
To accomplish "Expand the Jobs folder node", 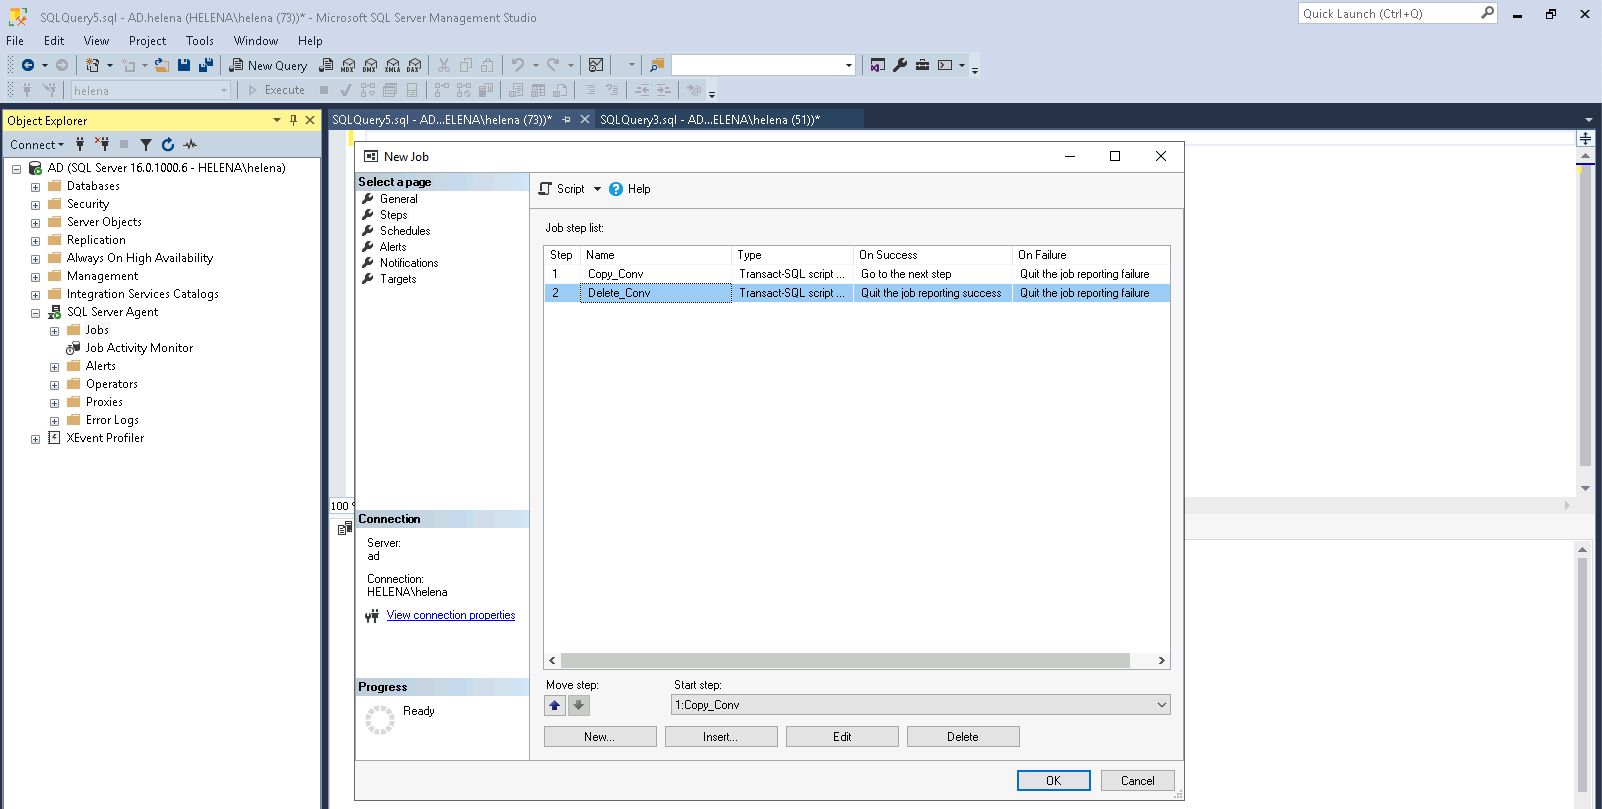I will (55, 331).
